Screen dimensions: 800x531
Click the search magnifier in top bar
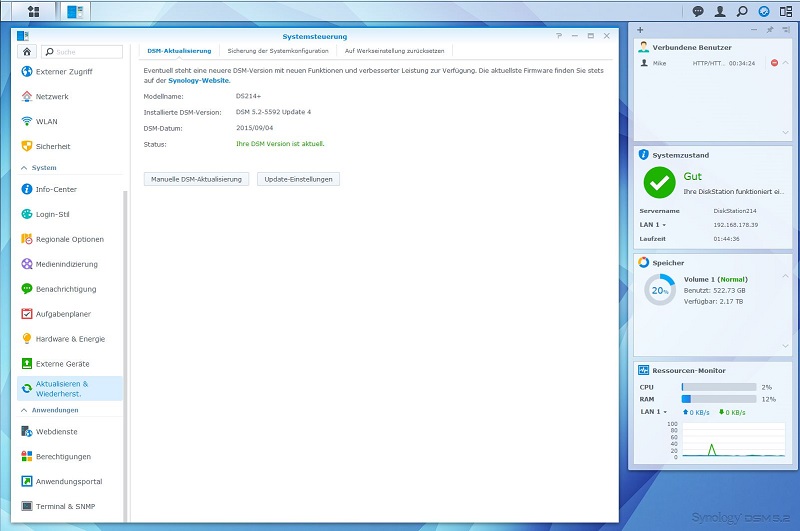[742, 11]
